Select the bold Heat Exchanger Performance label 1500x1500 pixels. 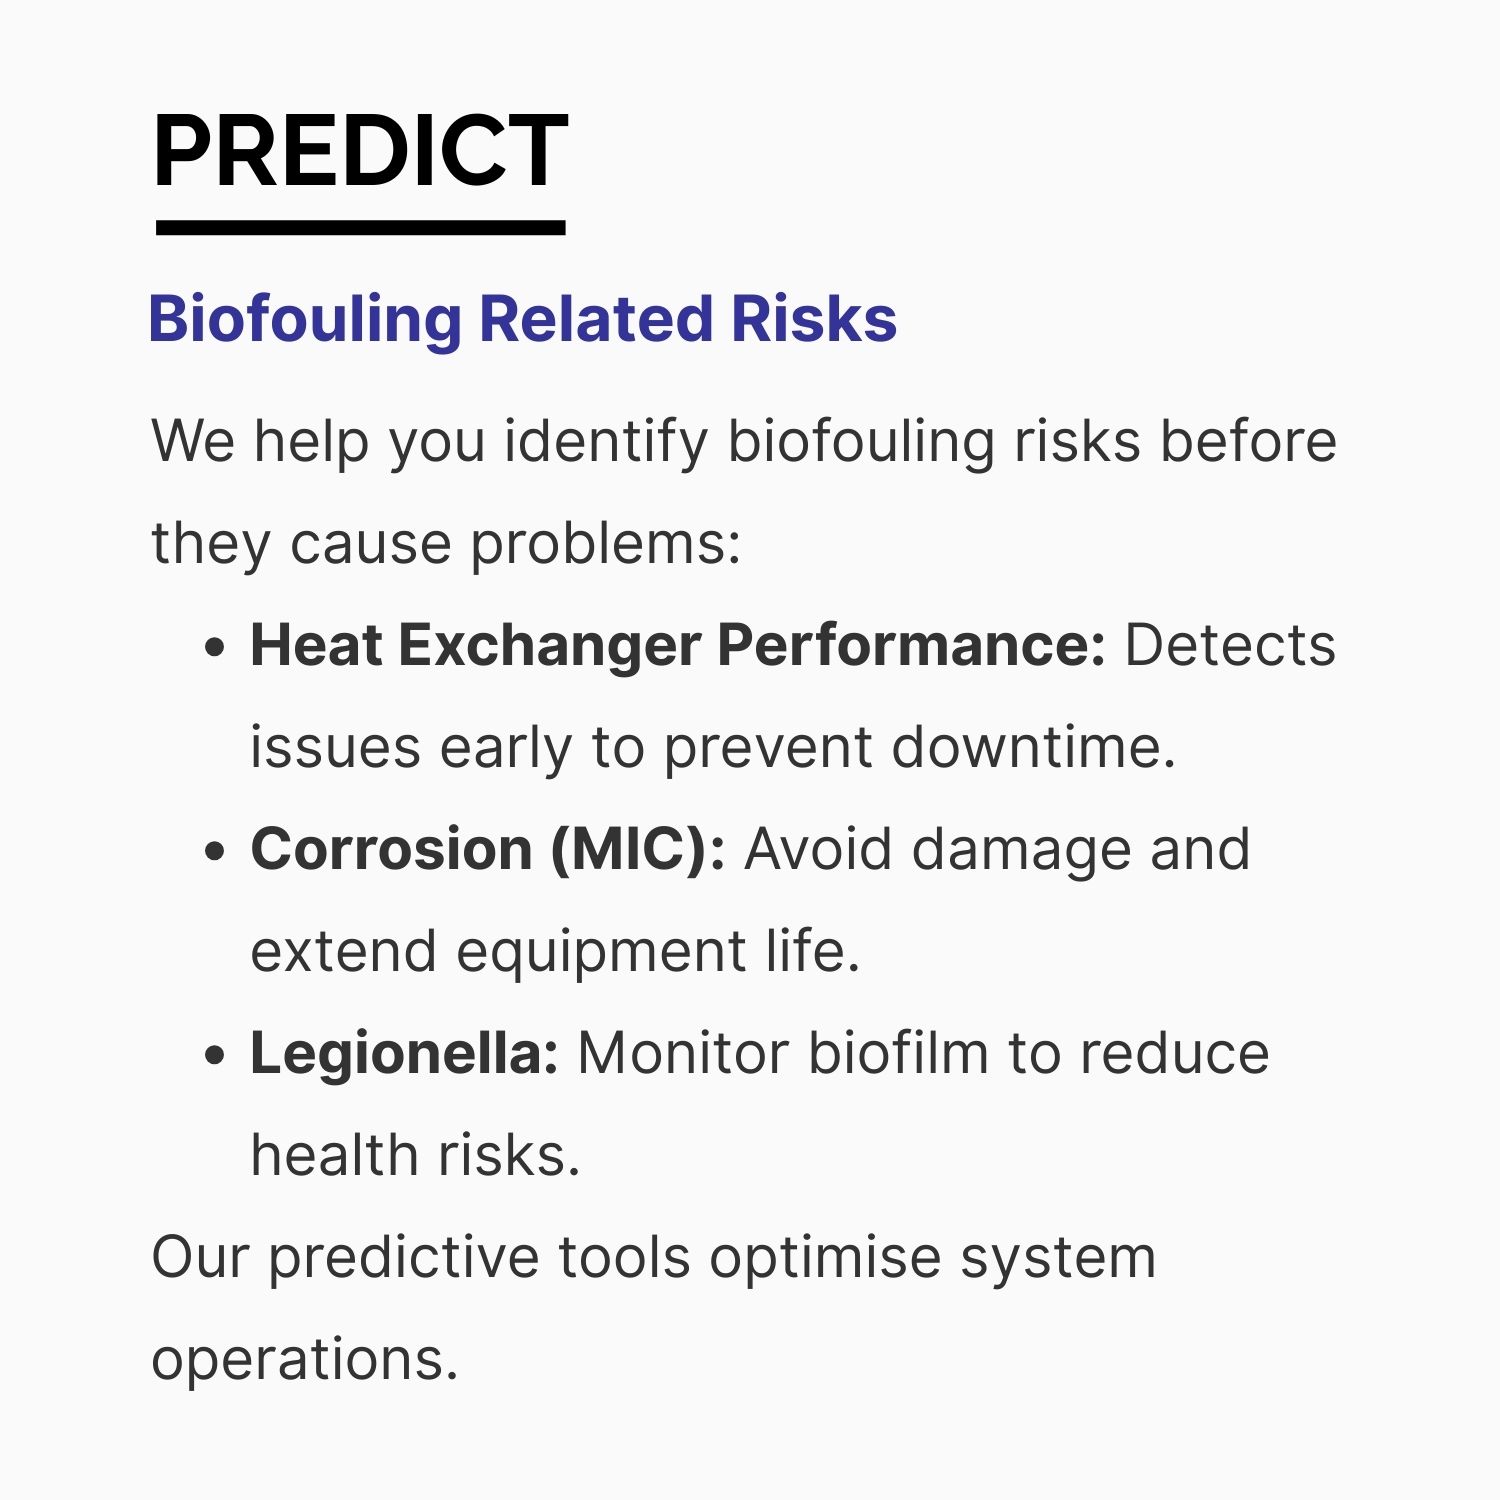point(677,645)
